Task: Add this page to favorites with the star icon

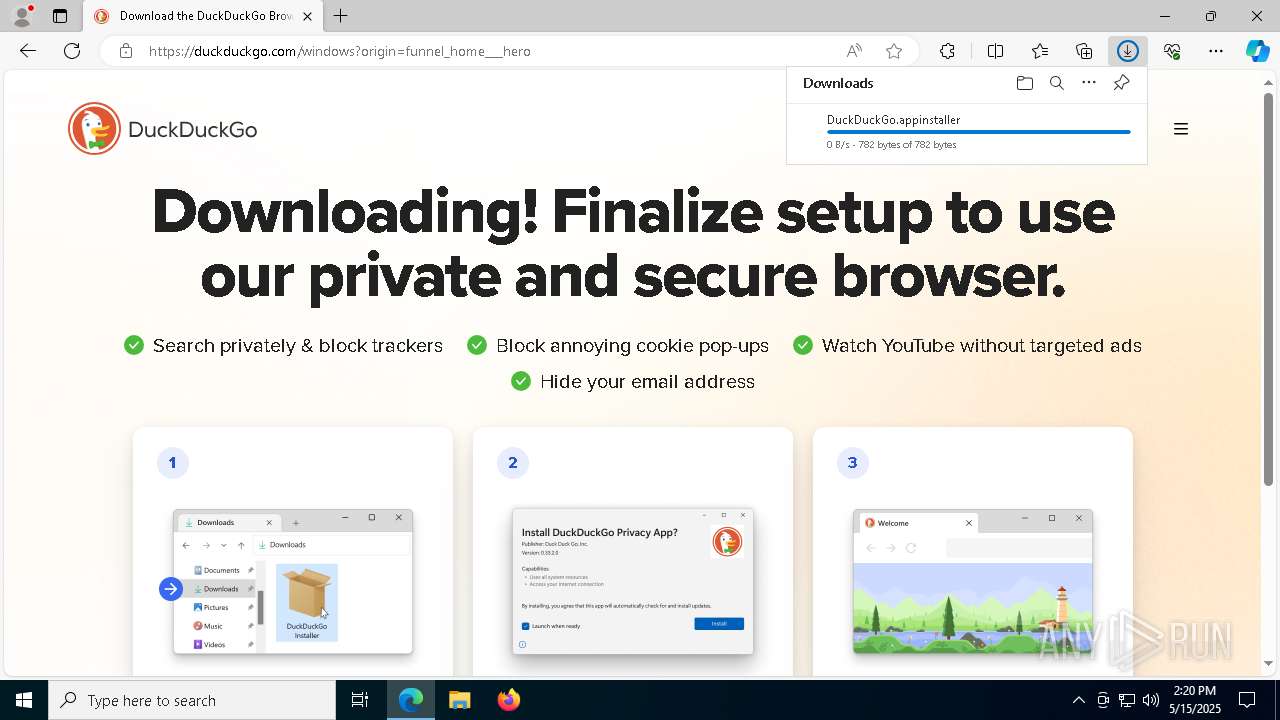Action: click(894, 51)
